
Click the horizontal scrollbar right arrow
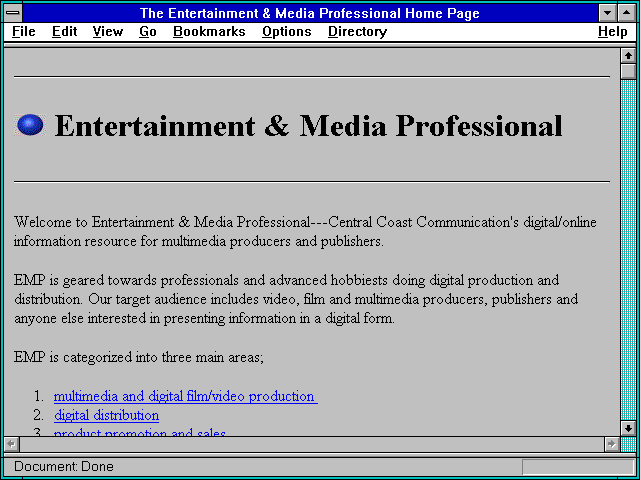coord(611,444)
